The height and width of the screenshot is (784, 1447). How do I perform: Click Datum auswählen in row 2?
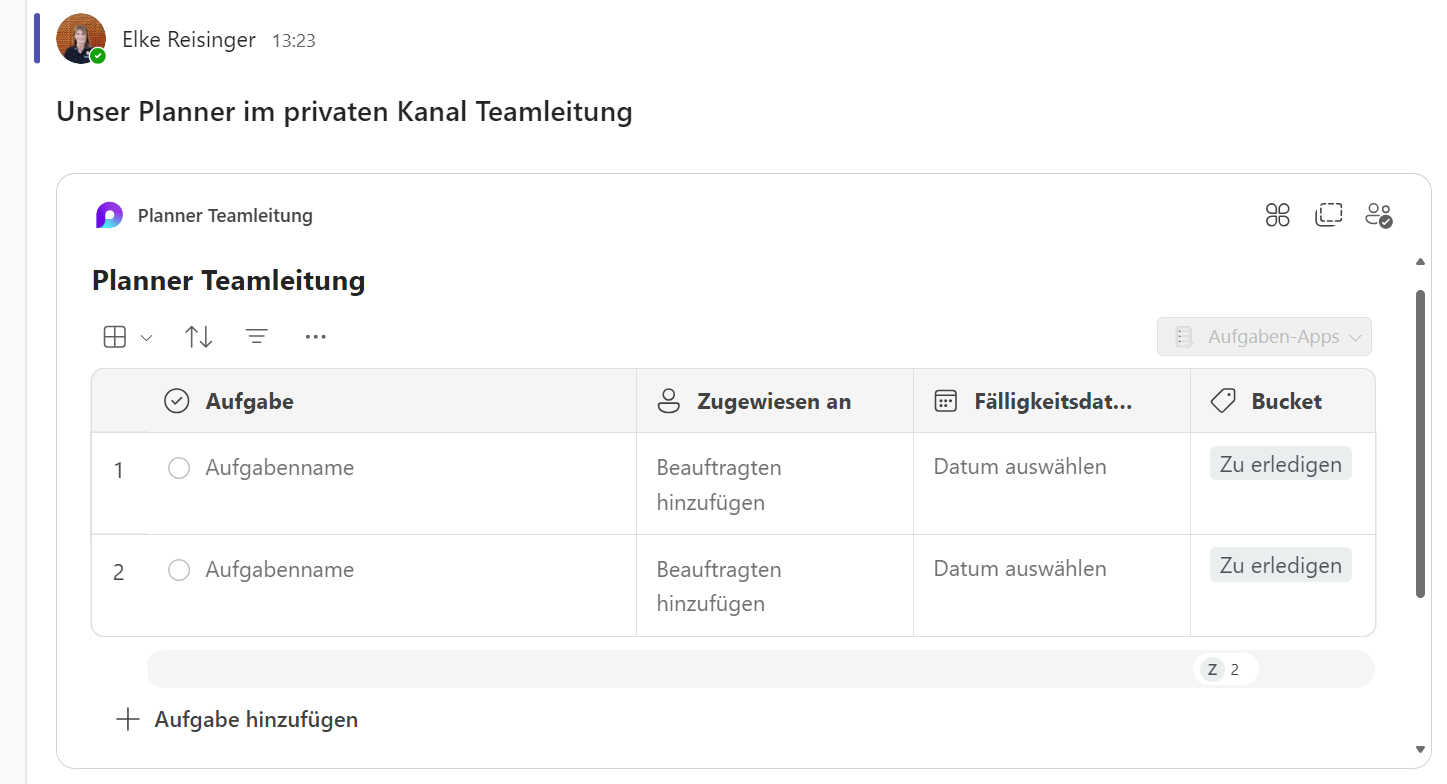click(x=1020, y=569)
